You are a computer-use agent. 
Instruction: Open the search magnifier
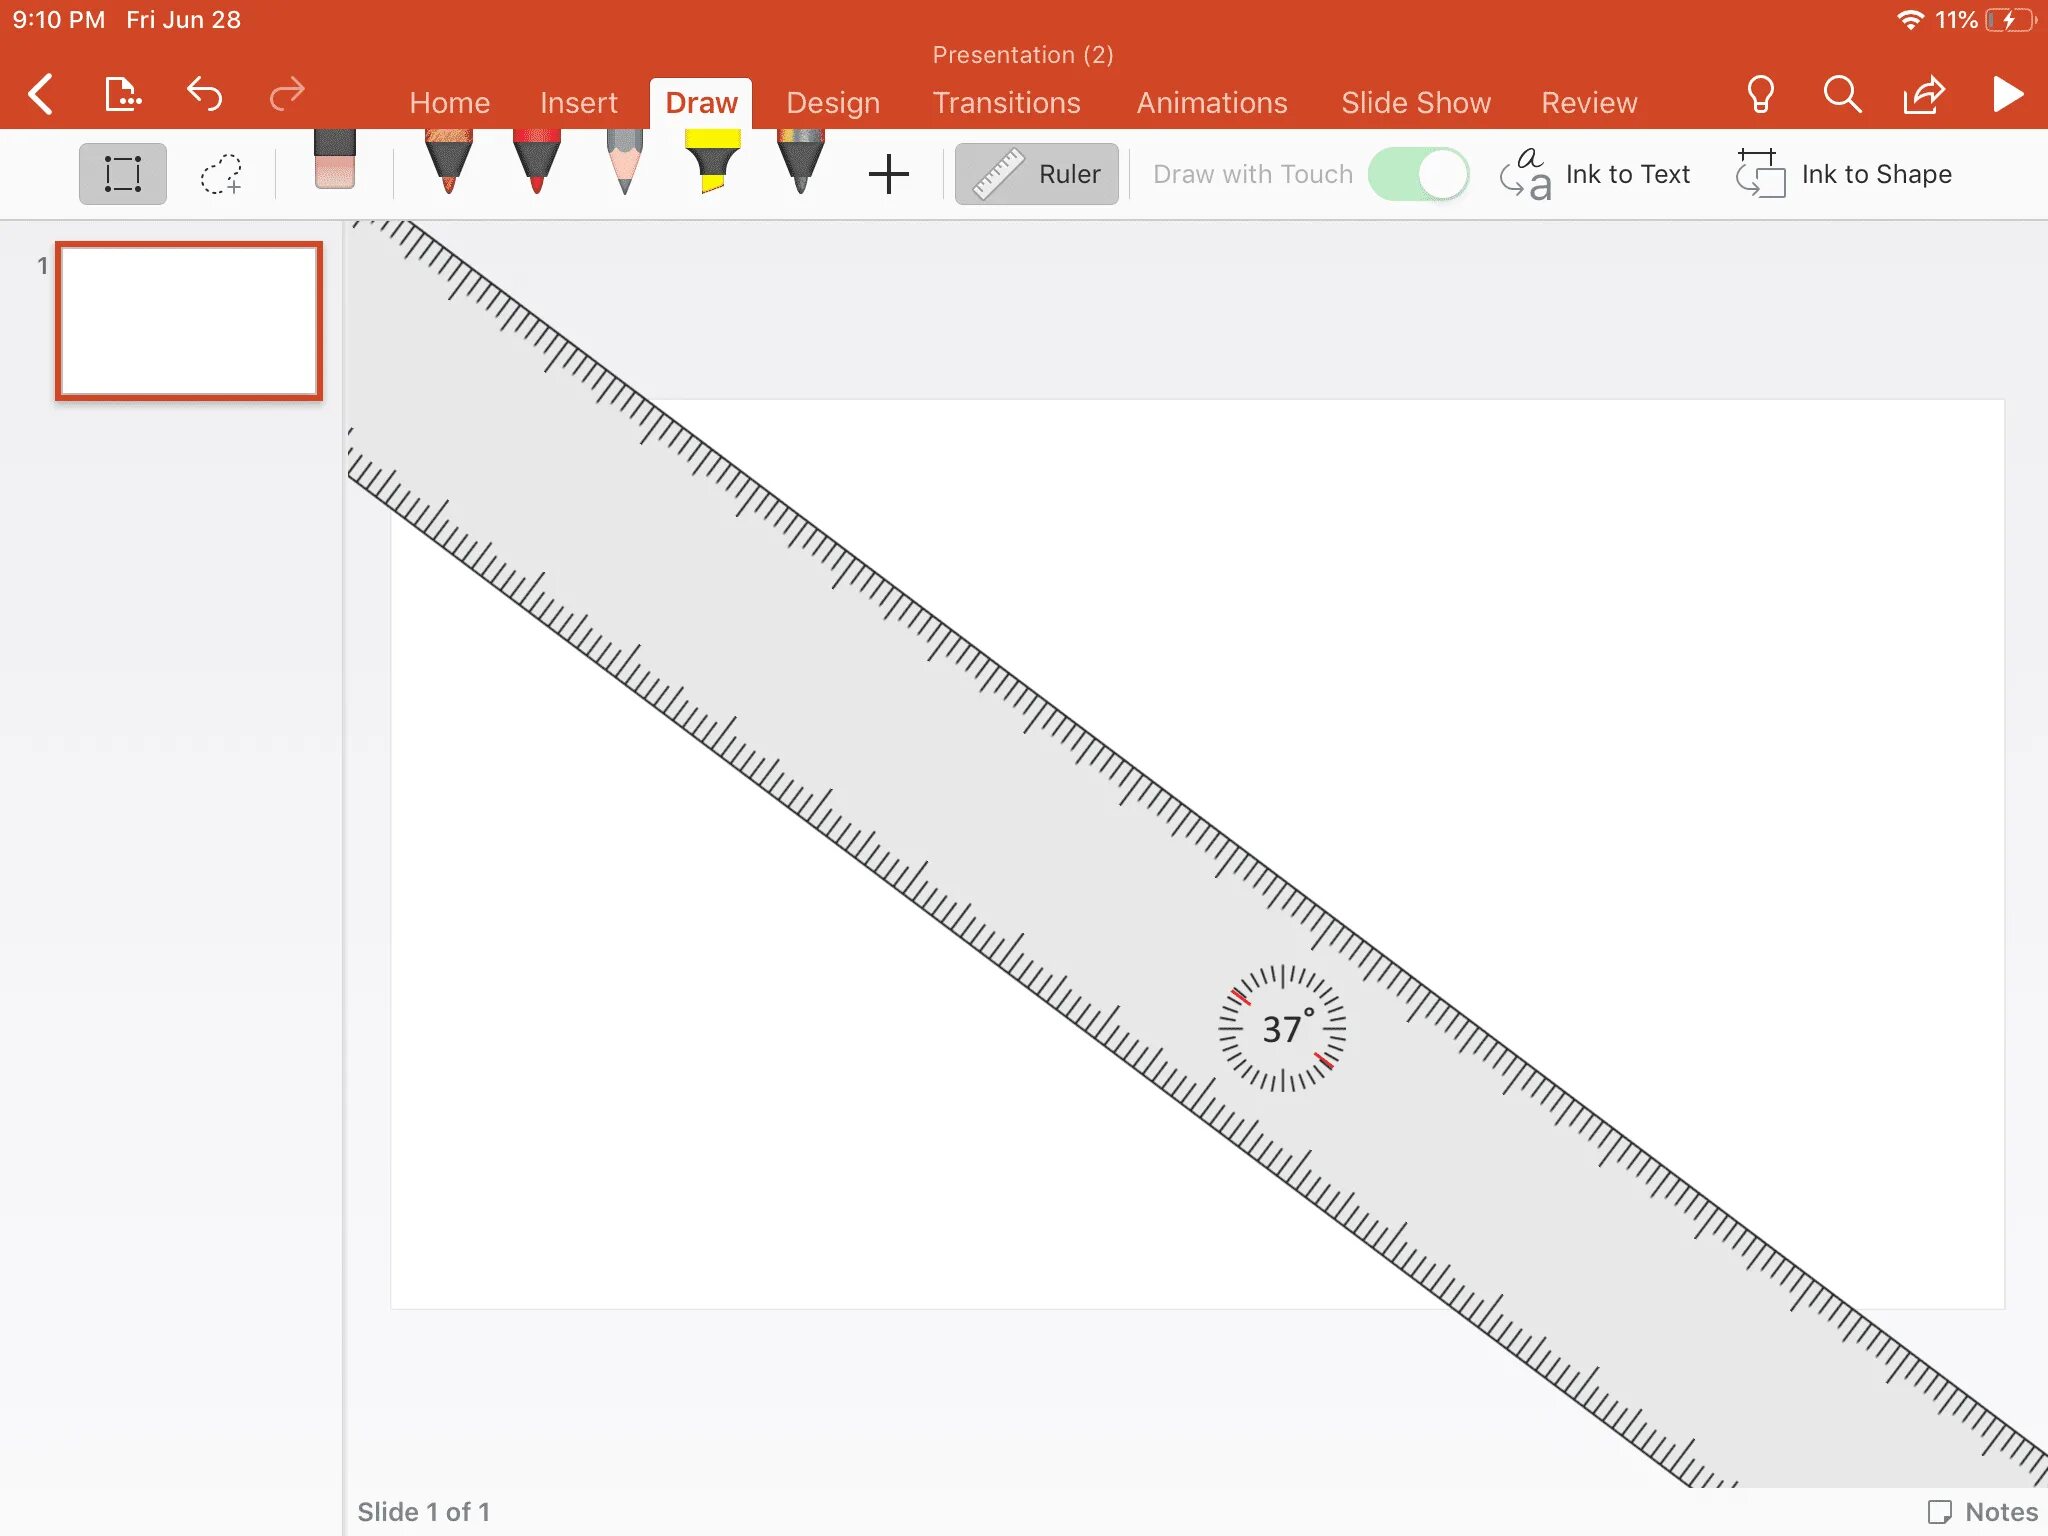(1842, 96)
